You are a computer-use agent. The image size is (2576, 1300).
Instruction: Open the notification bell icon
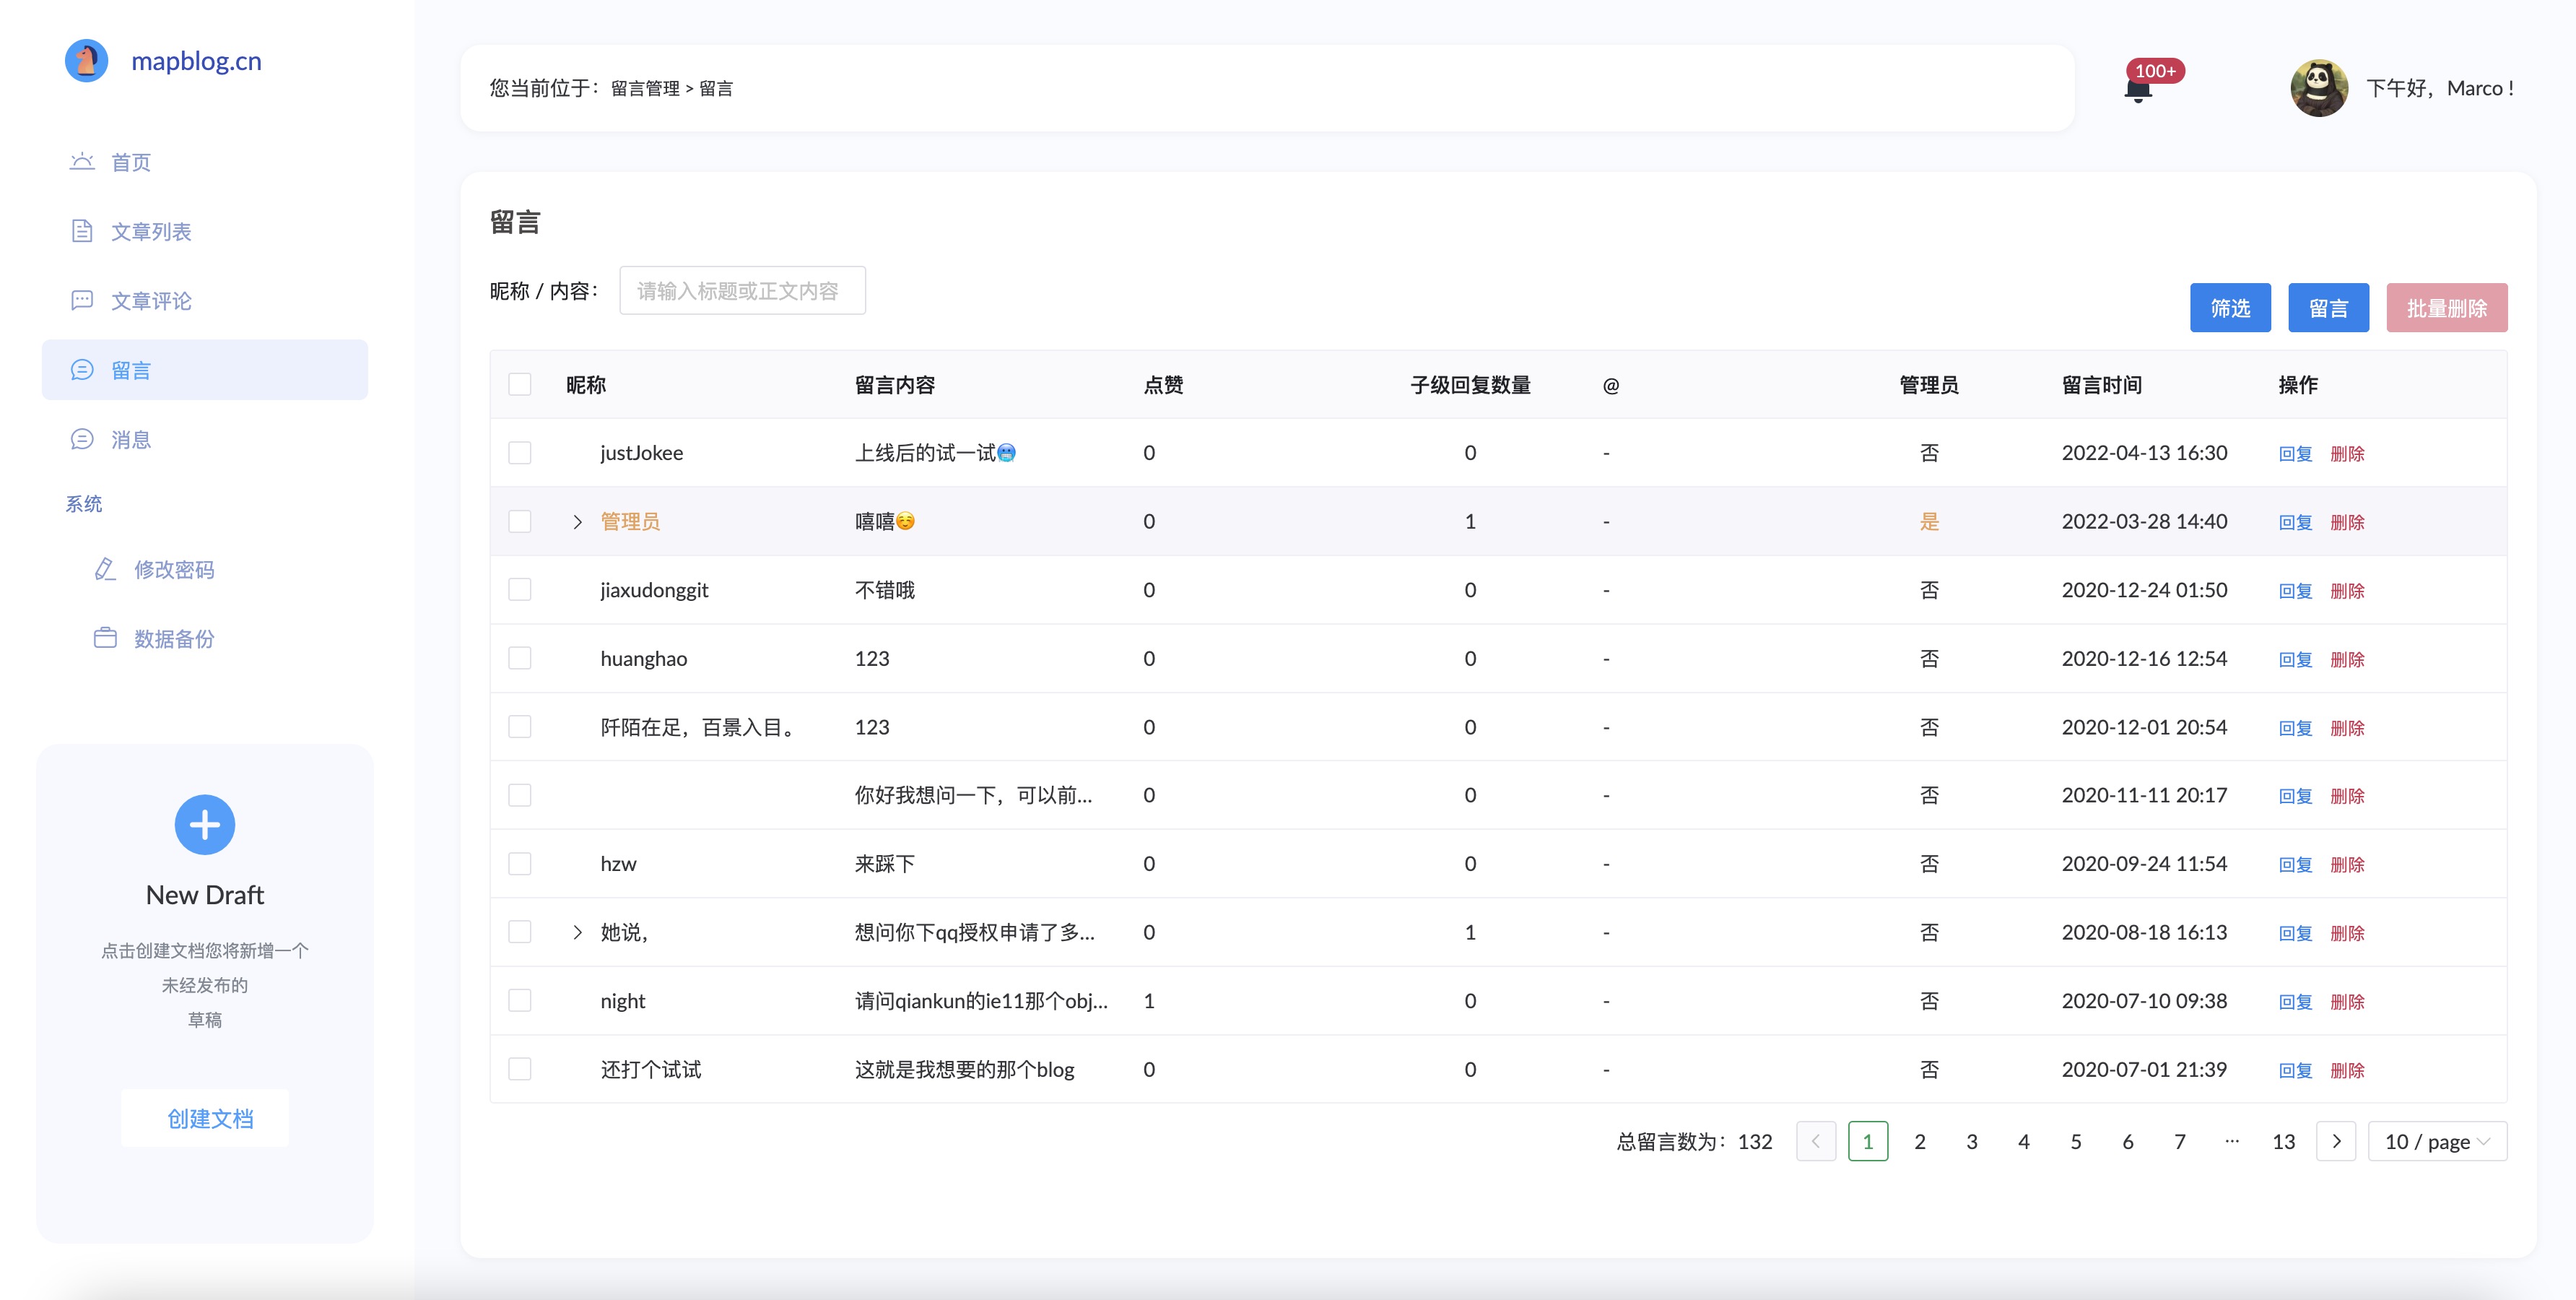[2138, 92]
